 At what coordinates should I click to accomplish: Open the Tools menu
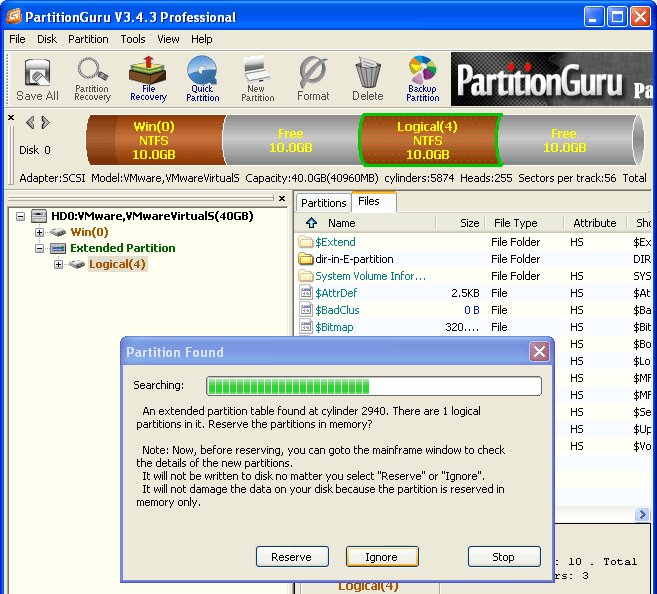tap(133, 39)
